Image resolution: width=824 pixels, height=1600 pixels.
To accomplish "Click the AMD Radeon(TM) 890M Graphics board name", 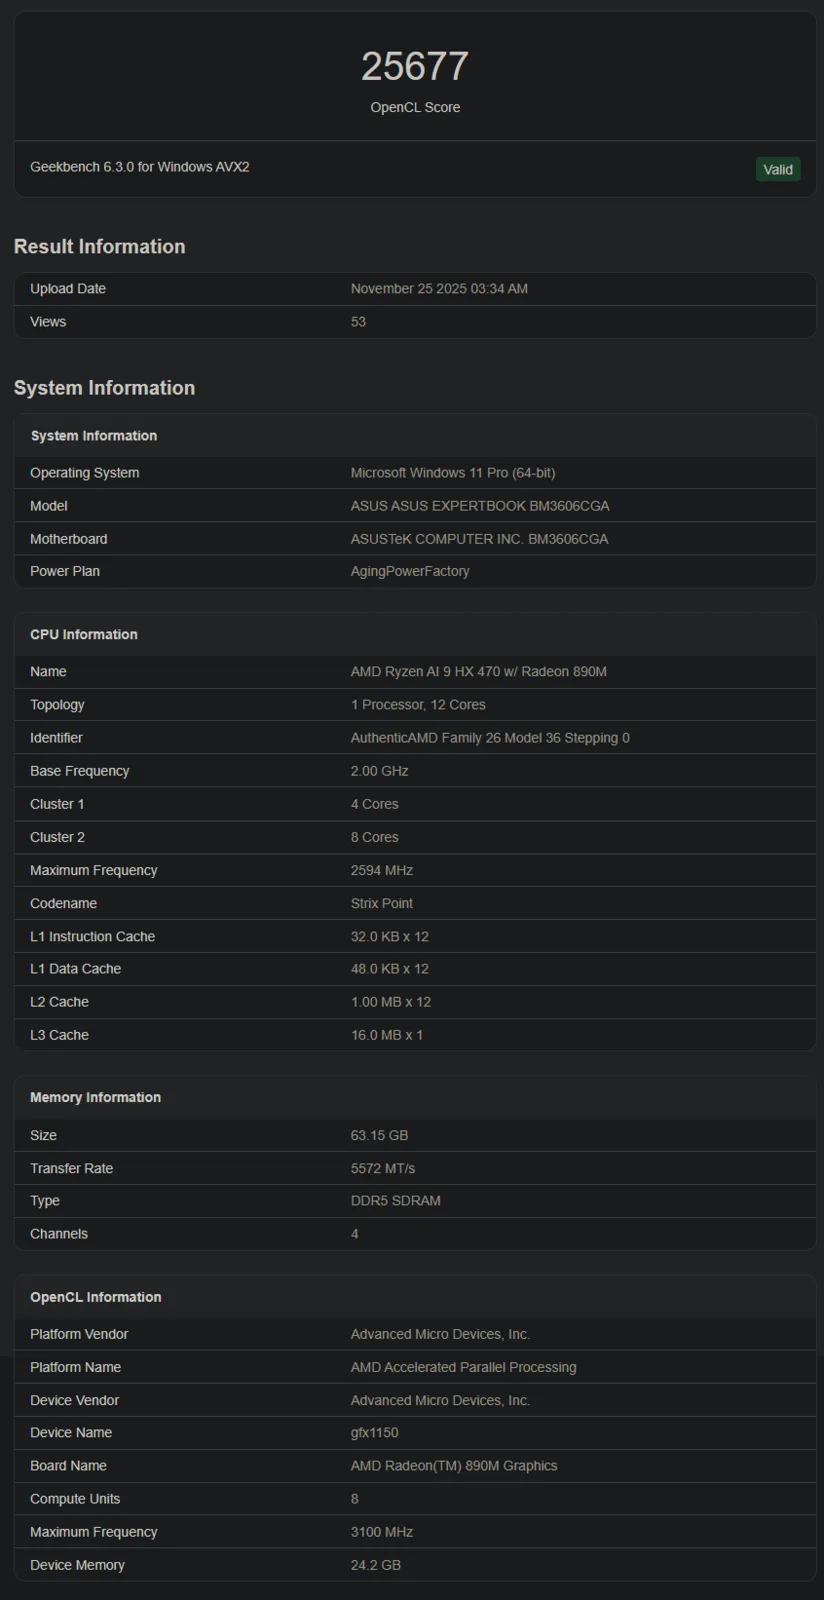I will [x=454, y=1466].
